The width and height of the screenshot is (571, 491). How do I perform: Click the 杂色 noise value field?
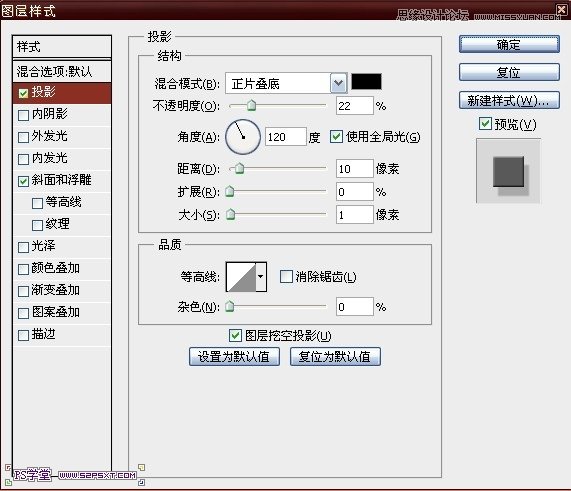click(355, 307)
